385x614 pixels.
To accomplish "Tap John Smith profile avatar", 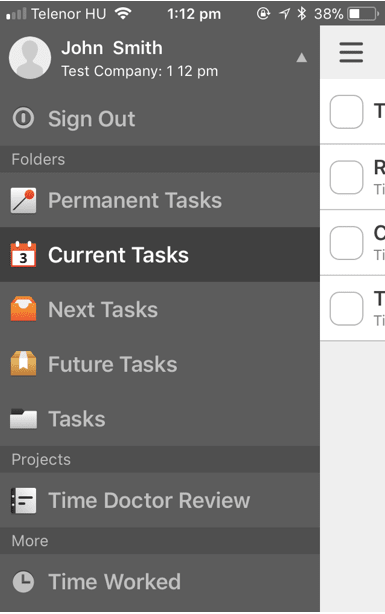I will coord(30,58).
